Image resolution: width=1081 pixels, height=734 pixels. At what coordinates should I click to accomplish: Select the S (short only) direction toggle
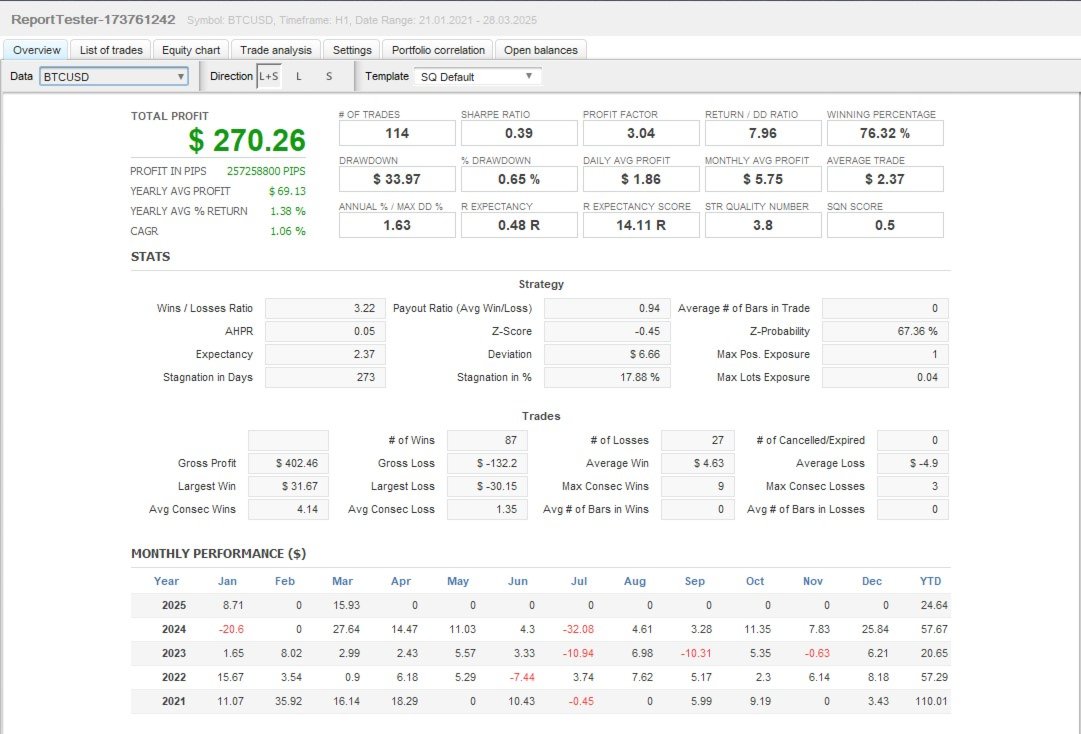[x=329, y=77]
